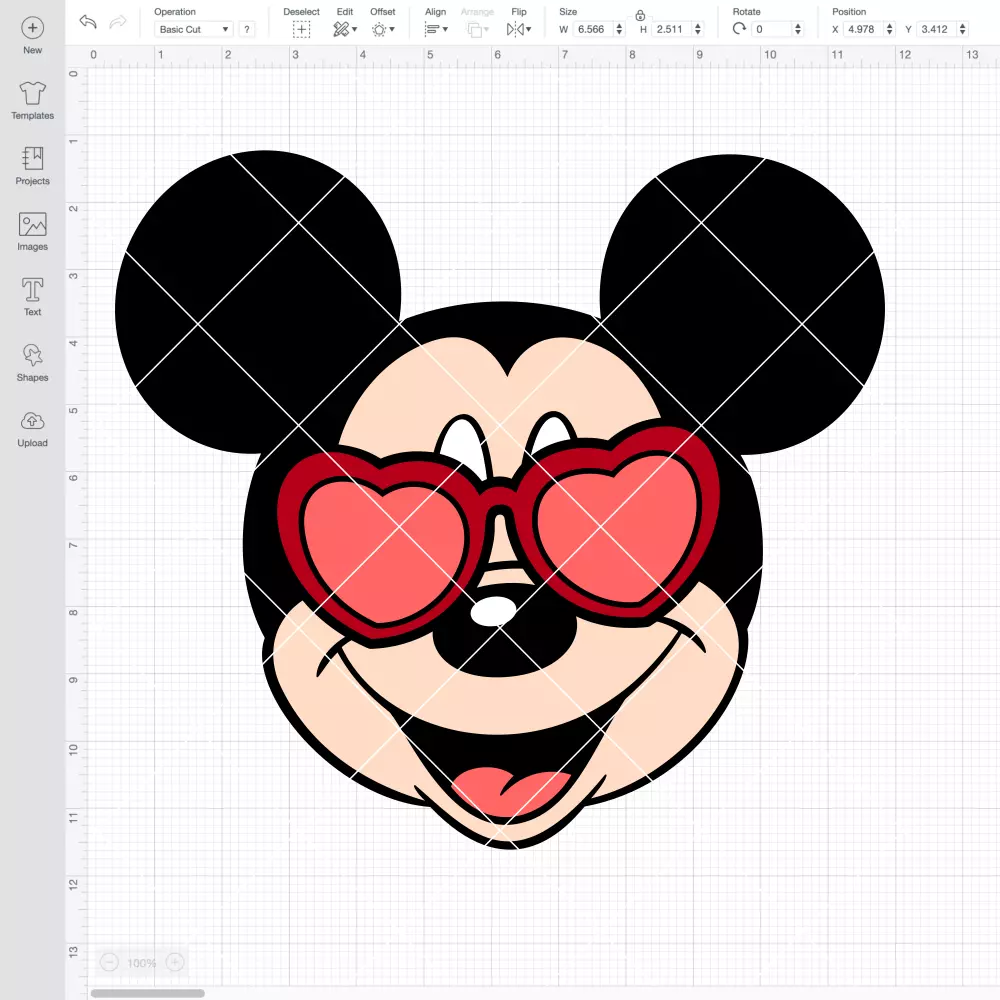
Task: Click the Deselect icon
Action: [x=302, y=29]
